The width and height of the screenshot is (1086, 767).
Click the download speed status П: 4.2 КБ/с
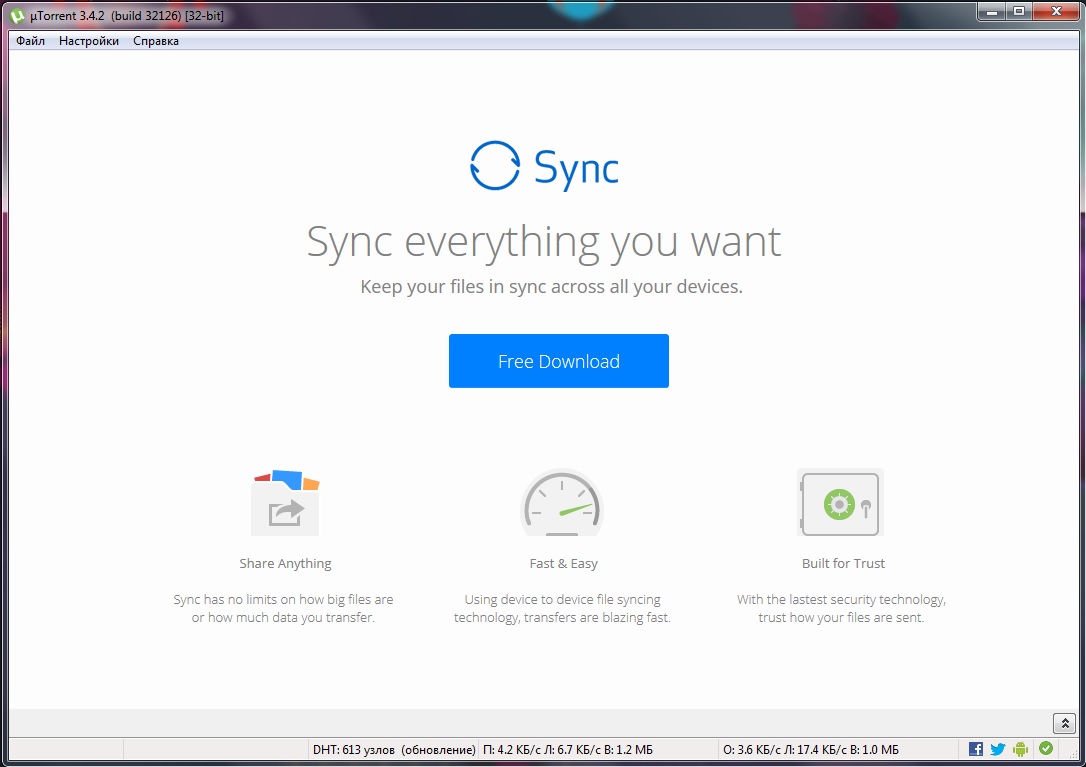click(568, 750)
